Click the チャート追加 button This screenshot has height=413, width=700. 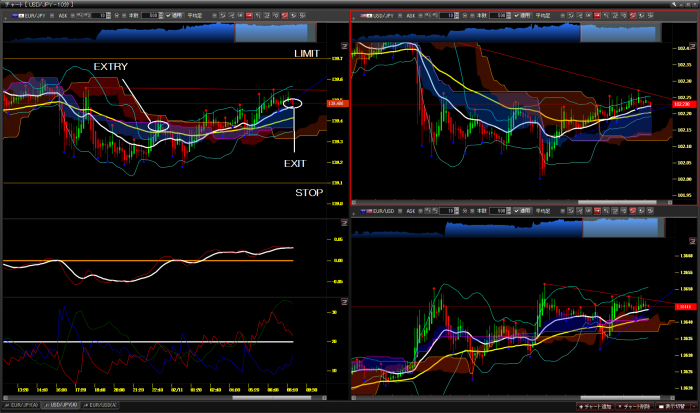pyautogui.click(x=595, y=406)
